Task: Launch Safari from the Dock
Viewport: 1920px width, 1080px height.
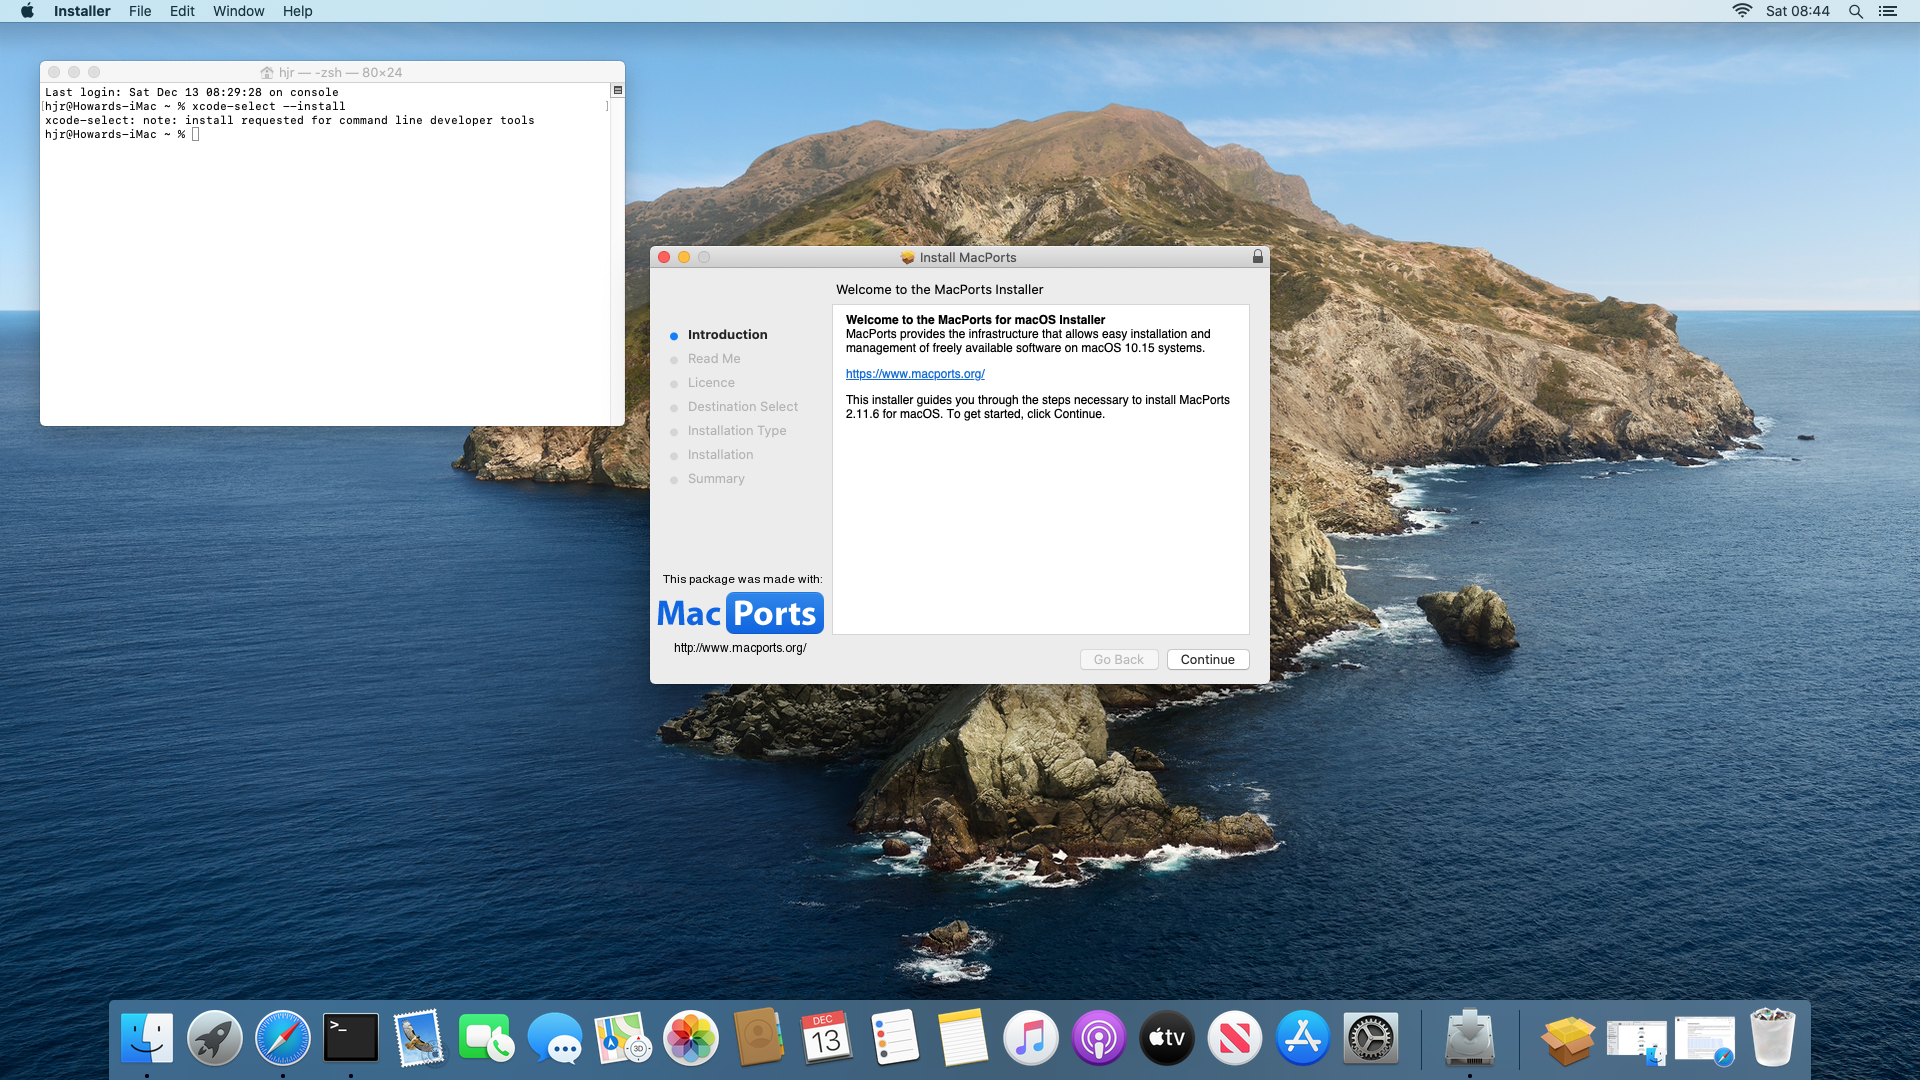Action: click(283, 1038)
